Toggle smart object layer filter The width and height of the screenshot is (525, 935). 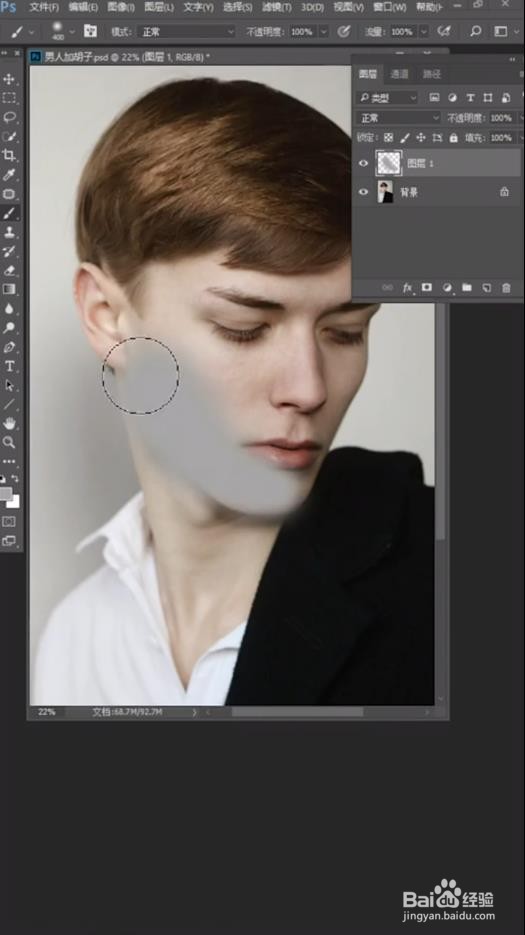[x=506, y=98]
